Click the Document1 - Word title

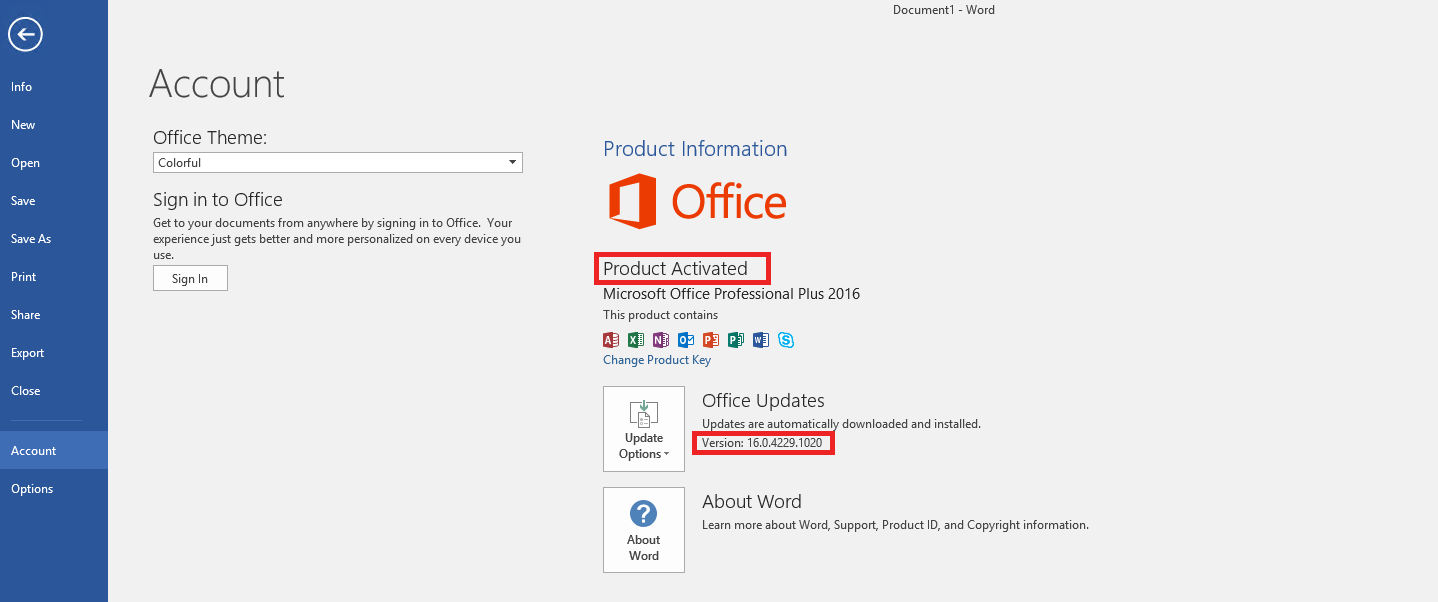coord(944,10)
